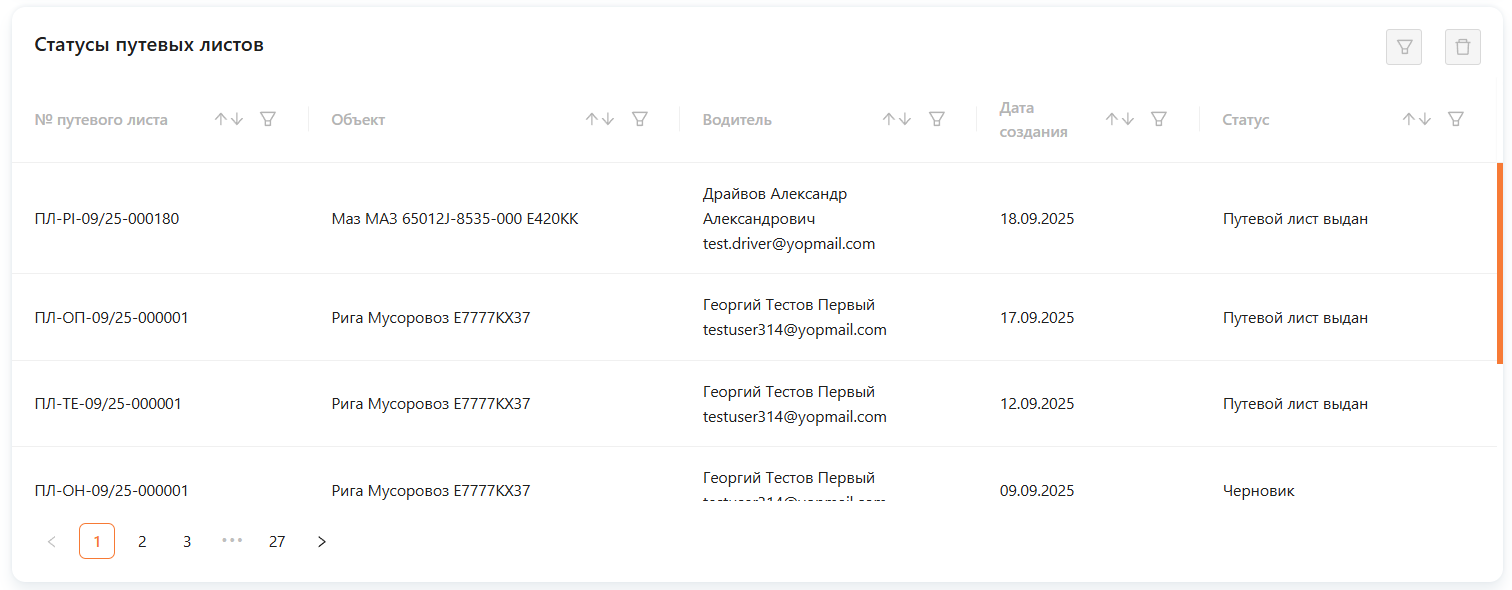Click next page arrow

coord(322,541)
